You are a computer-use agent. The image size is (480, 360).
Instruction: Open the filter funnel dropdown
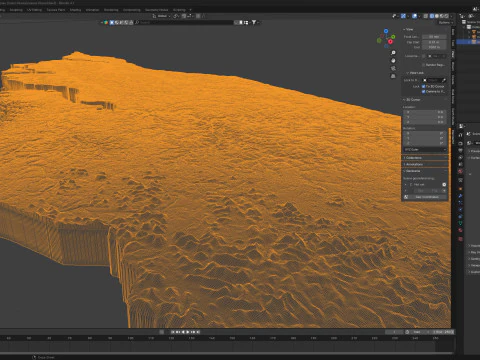(255, 22)
